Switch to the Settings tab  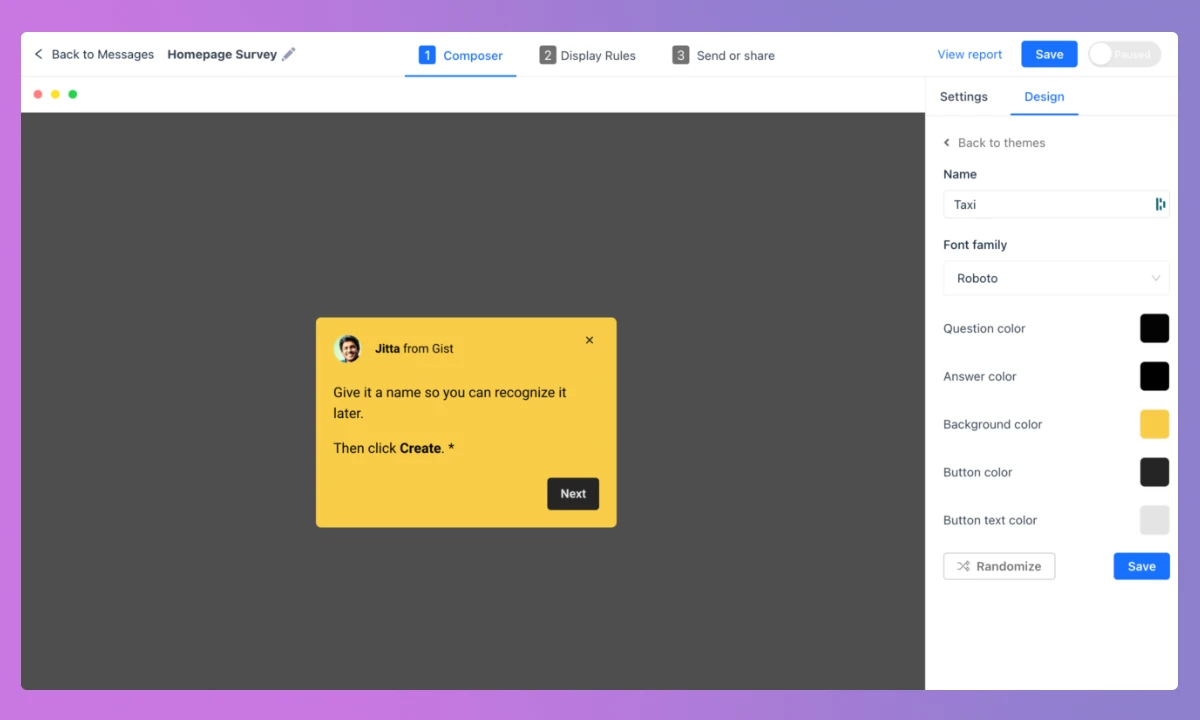pyautogui.click(x=963, y=97)
